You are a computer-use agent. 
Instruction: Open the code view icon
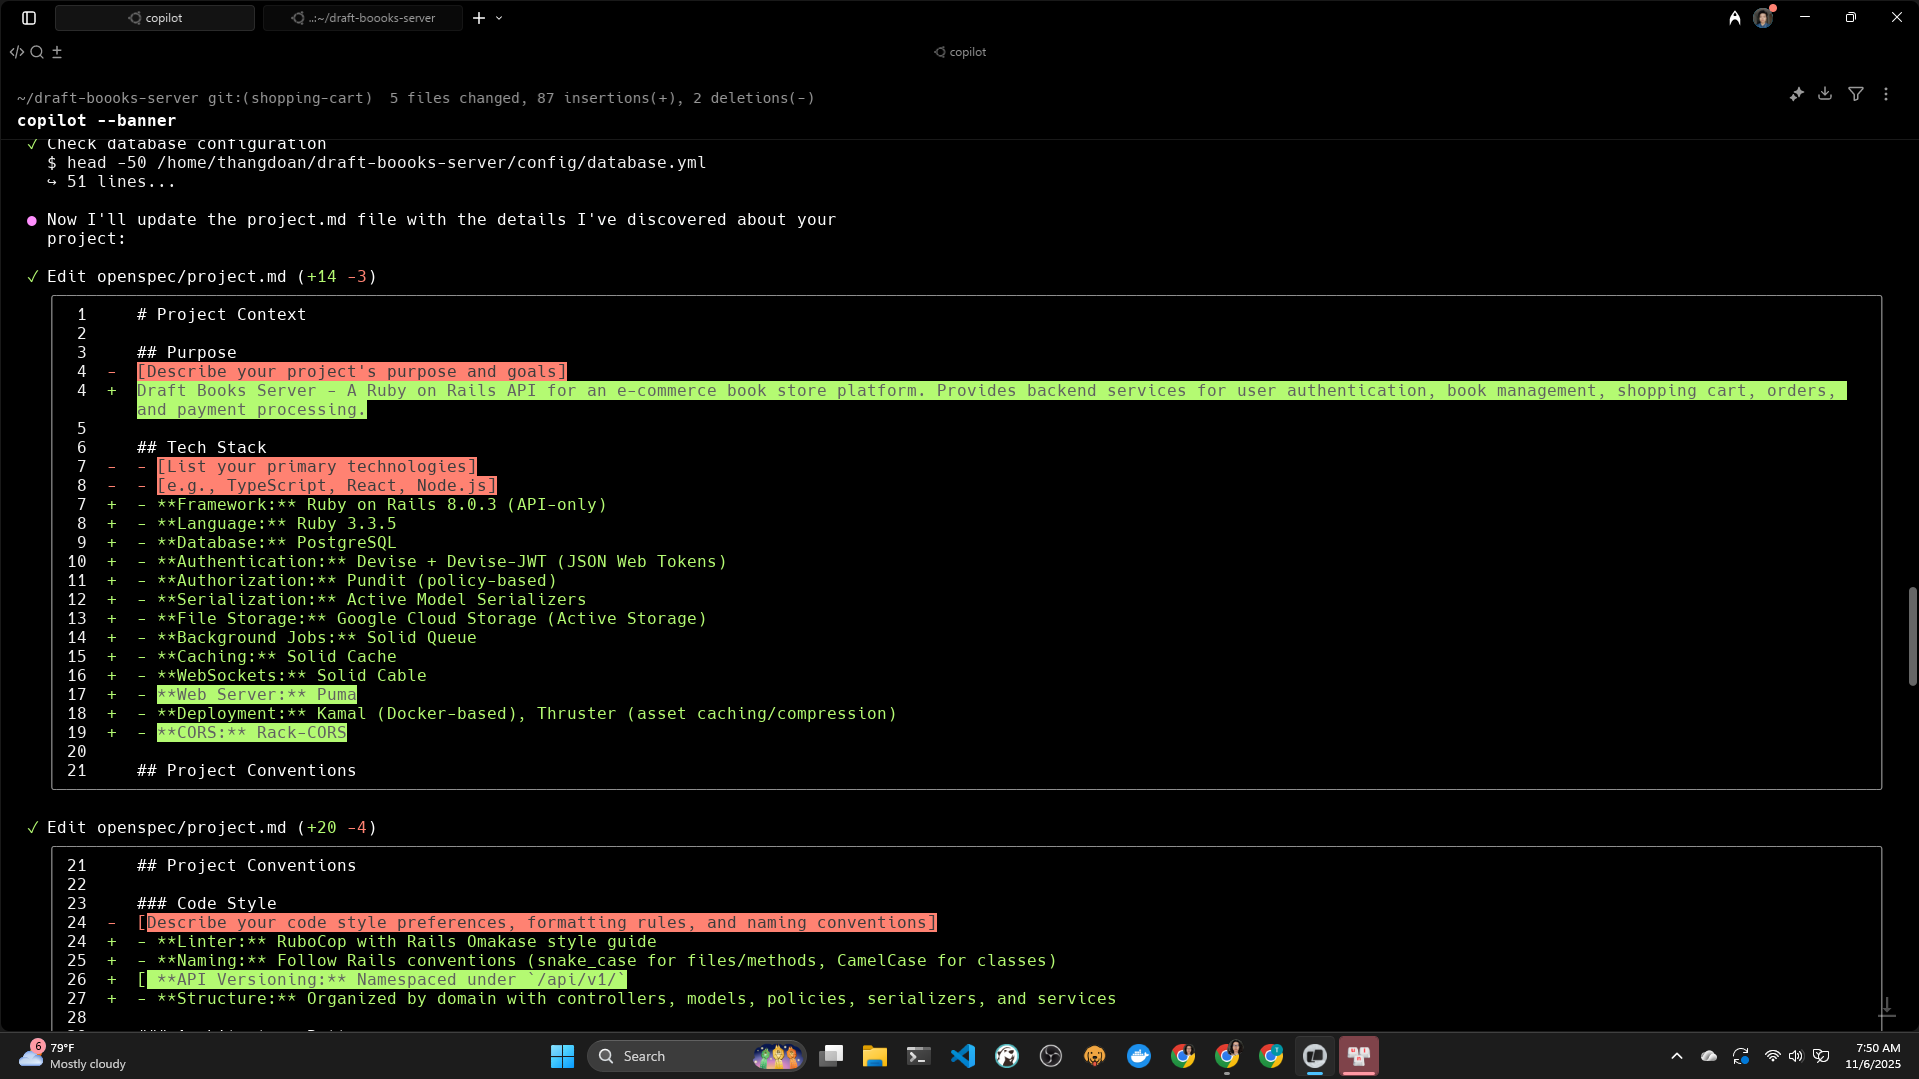pos(17,52)
